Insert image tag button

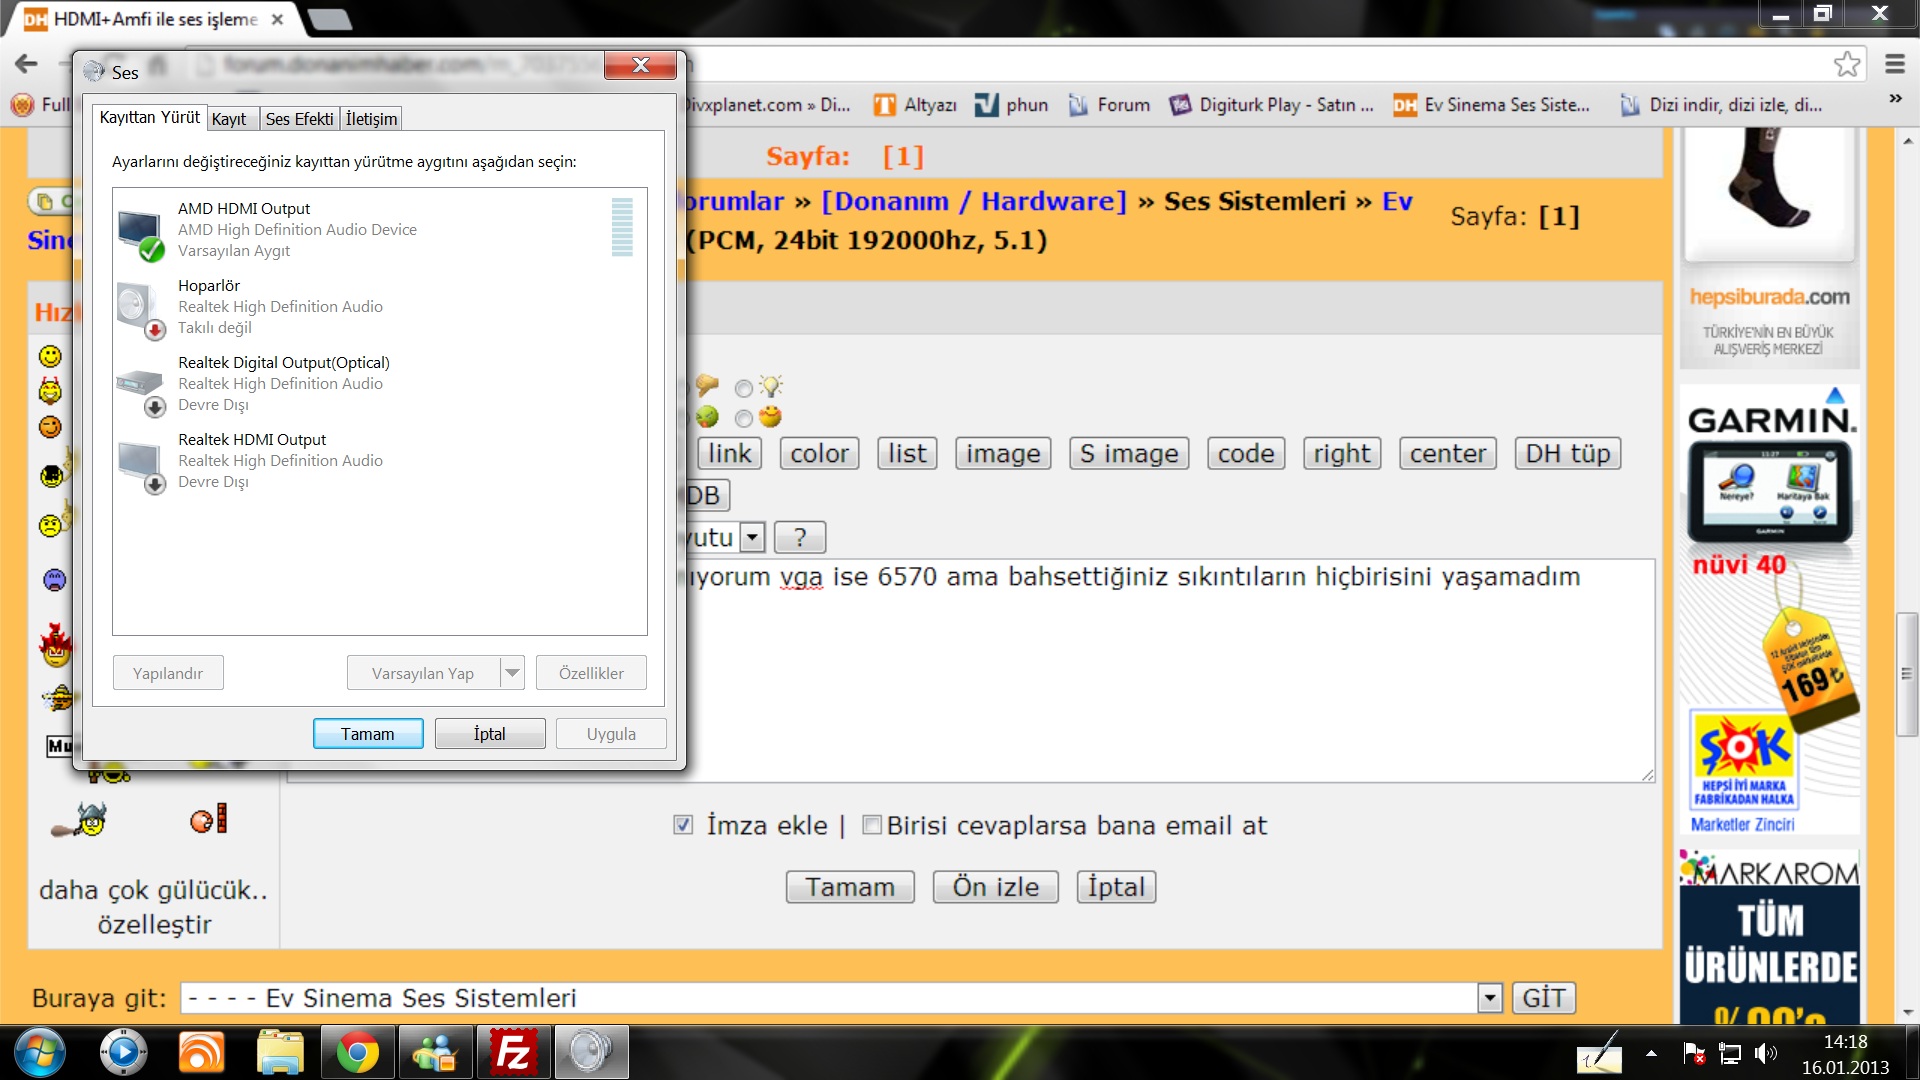pos(1003,454)
